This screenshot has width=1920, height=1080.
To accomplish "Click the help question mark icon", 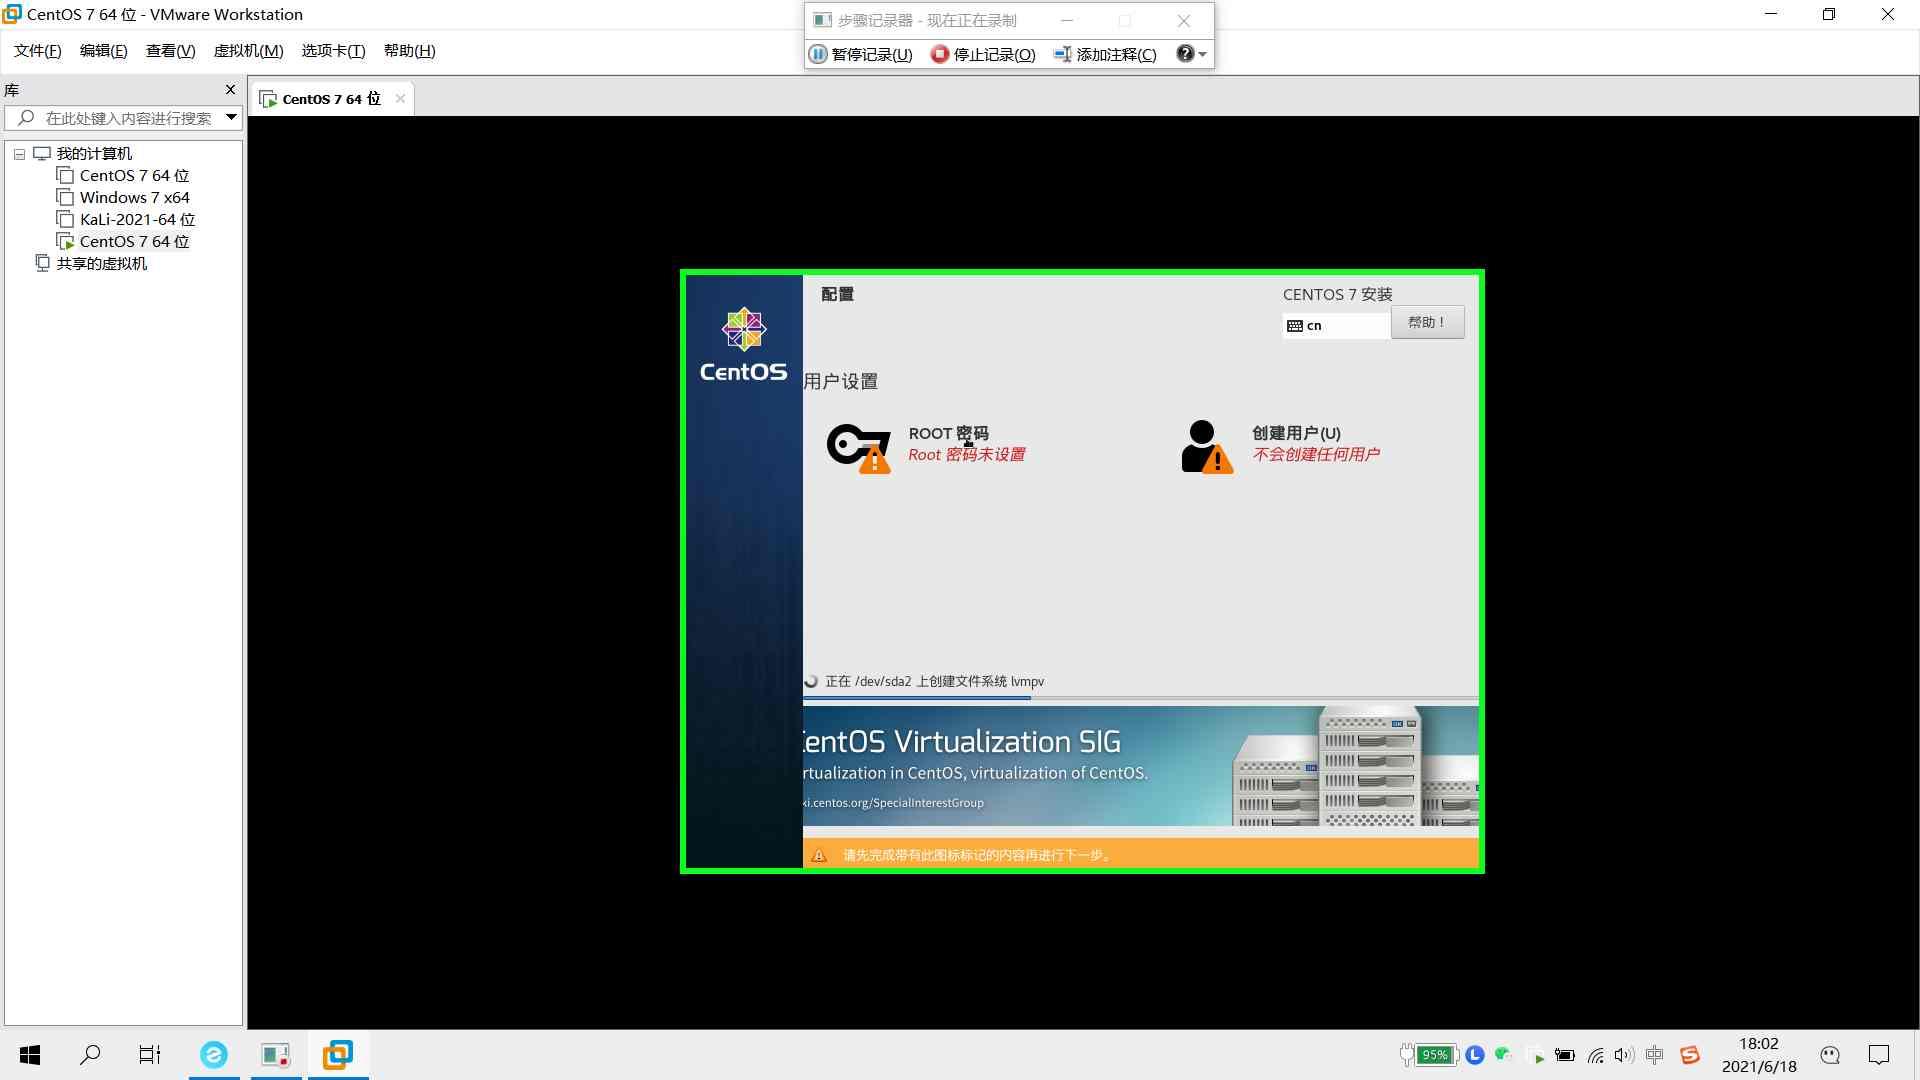I will [x=1184, y=53].
